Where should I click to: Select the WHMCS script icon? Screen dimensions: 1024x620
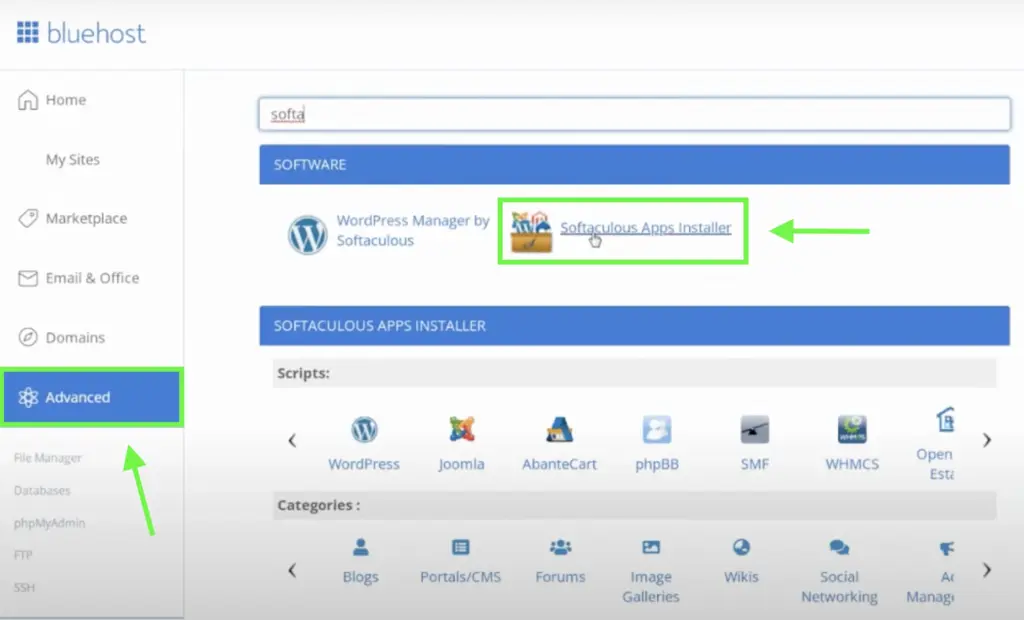[x=852, y=429]
